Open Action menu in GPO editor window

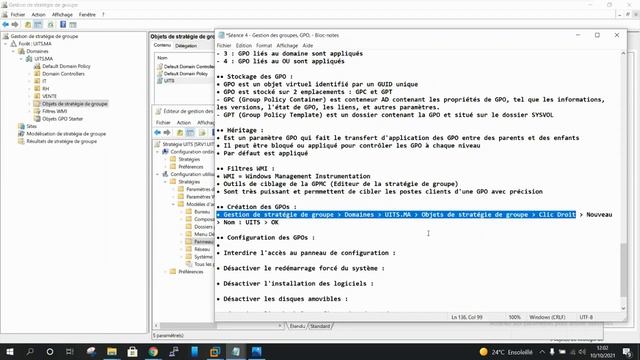pyautogui.click(x=184, y=122)
